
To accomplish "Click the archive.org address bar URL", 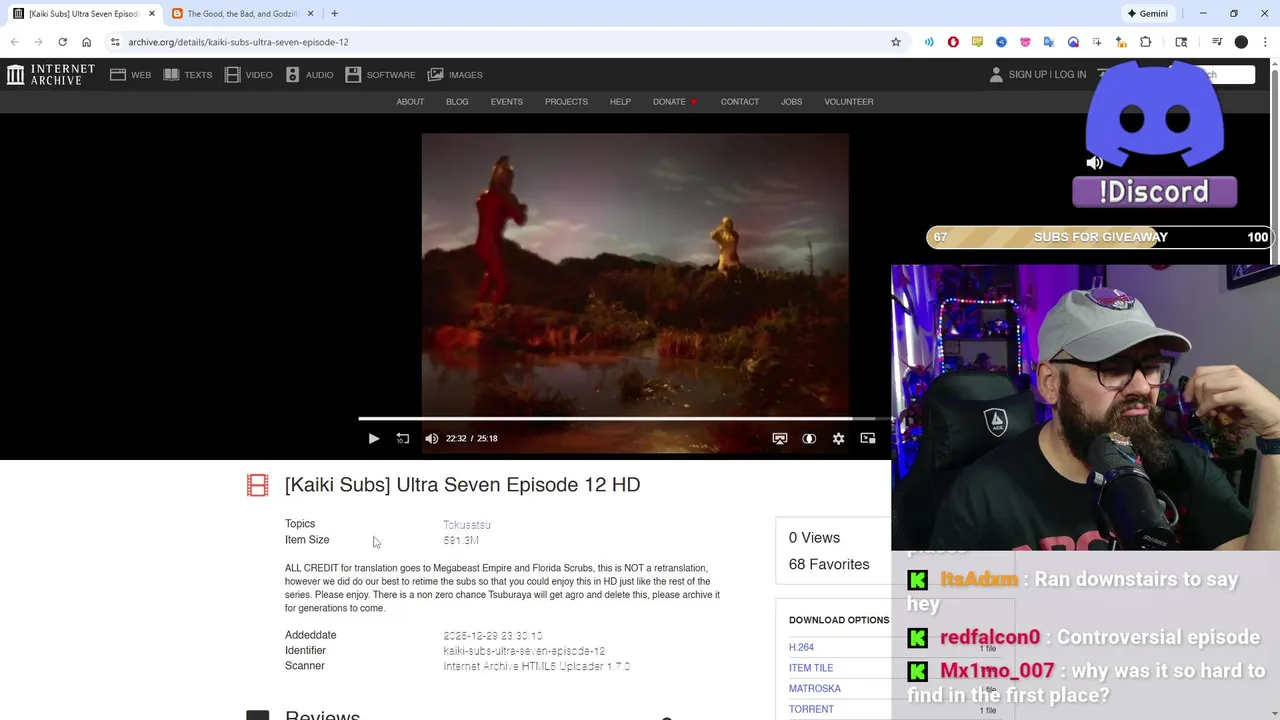I will 238,42.
